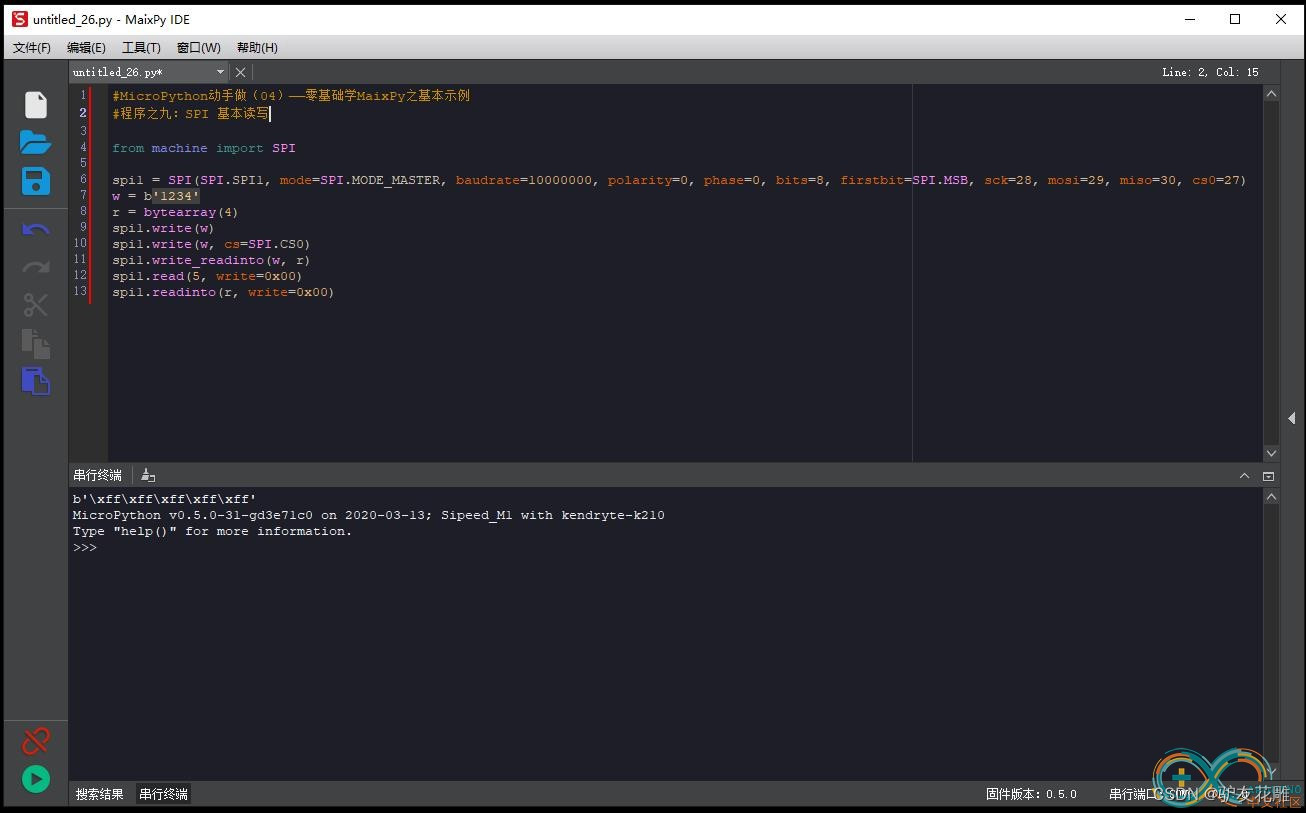
Task: Click the 固件版本: 0.5.0 status entry
Action: 1031,794
